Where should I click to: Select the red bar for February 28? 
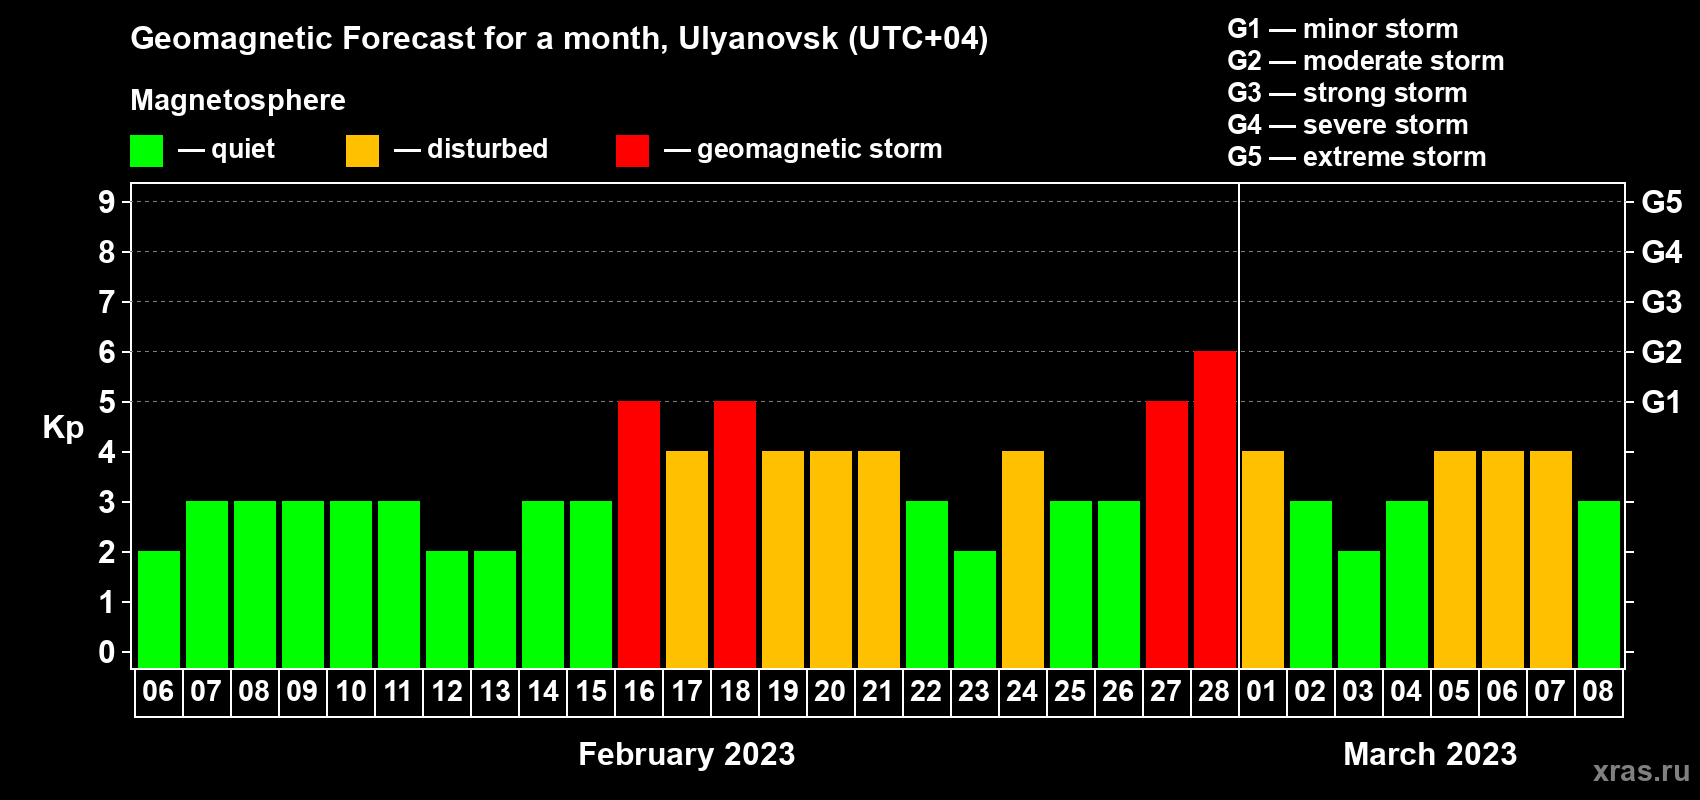(1215, 509)
